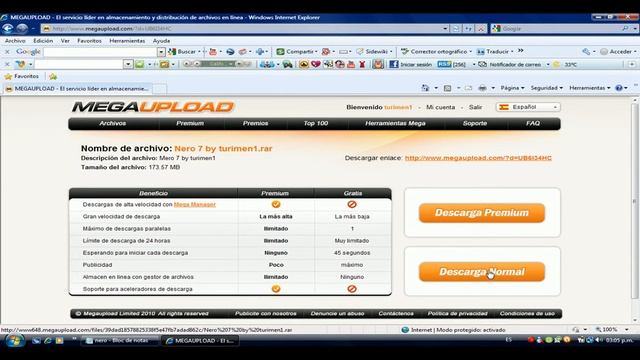
Task: Select the MEGAUPLOAD browser tab
Action: [77, 88]
